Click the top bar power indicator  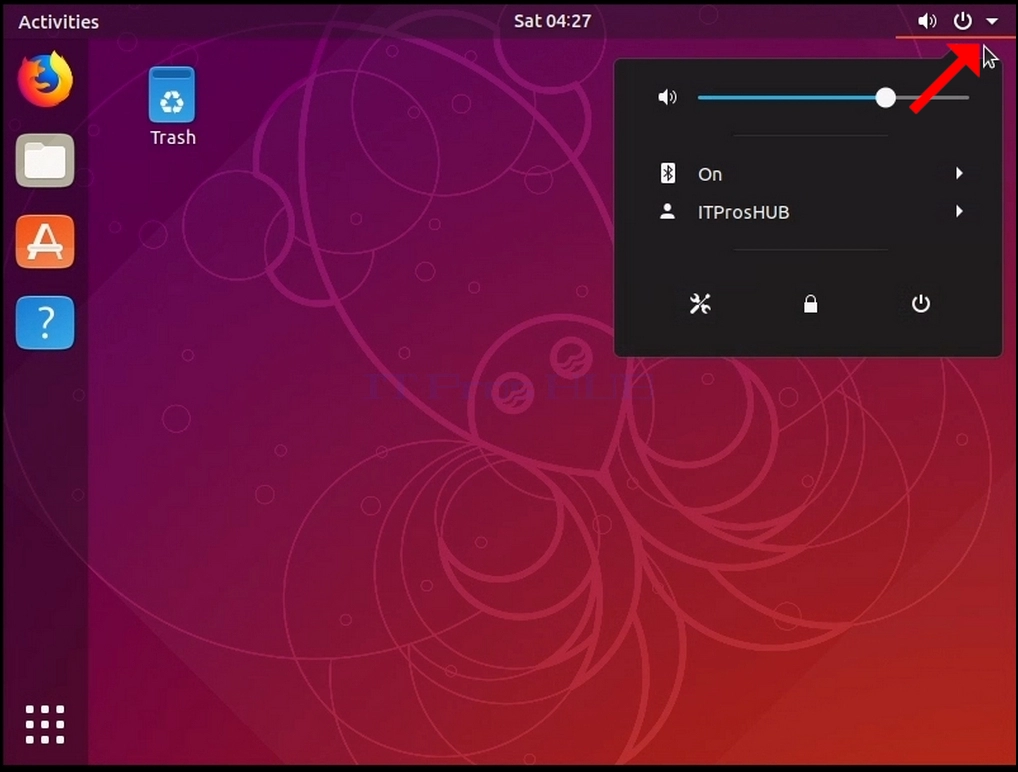[x=962, y=21]
